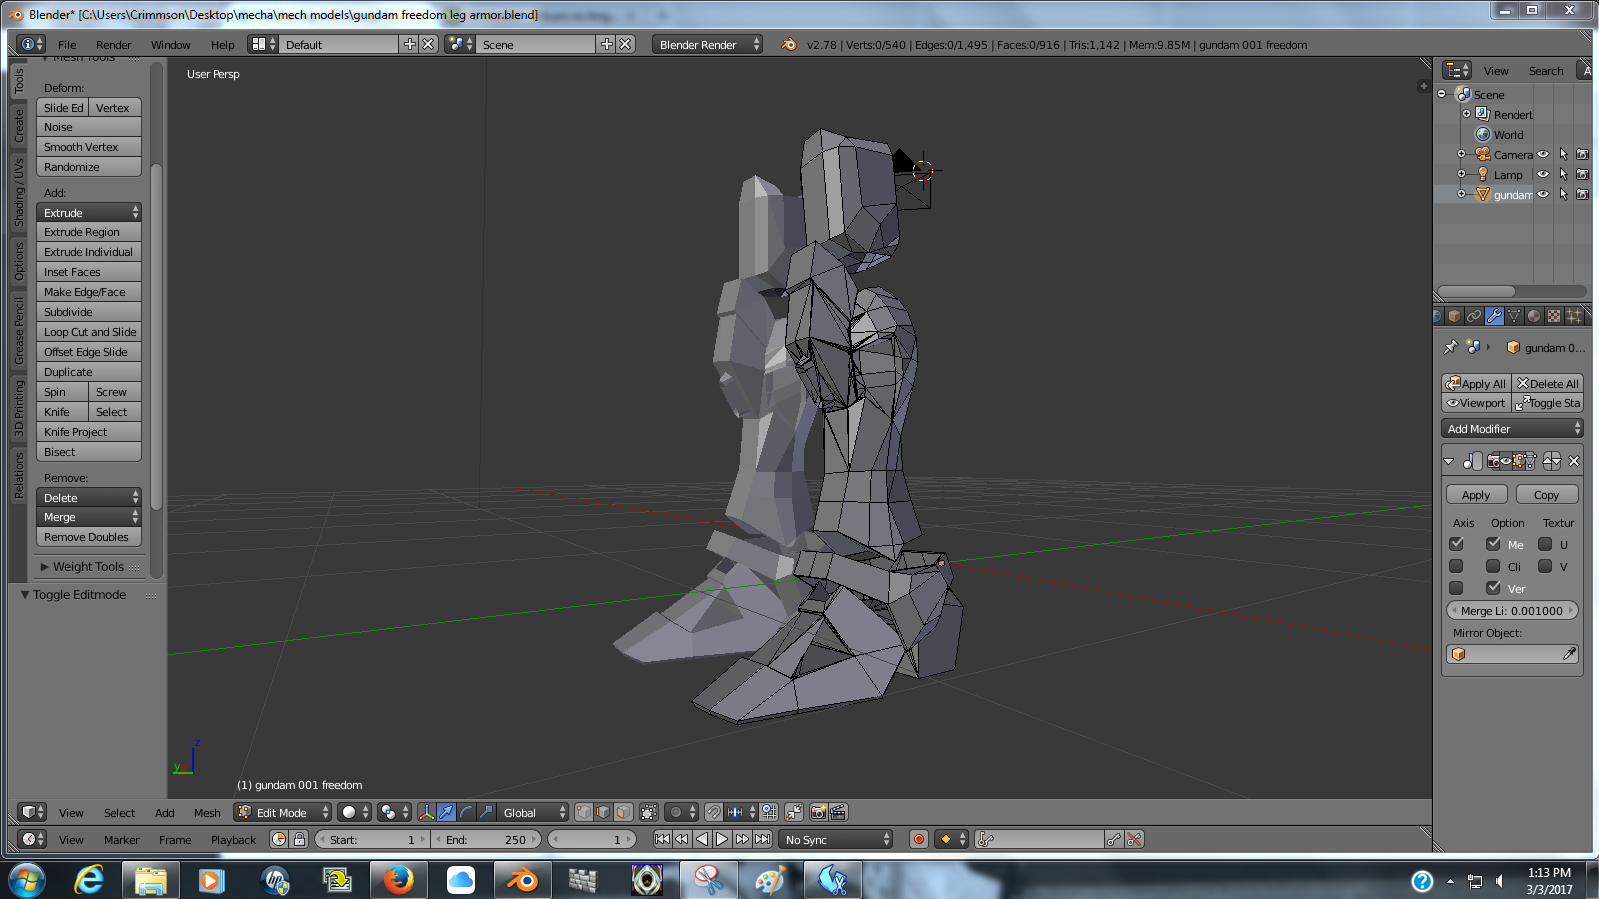Toggle the Vertex Groups option checkbox
Viewport: 1599px width, 899px height.
pos(1493,588)
